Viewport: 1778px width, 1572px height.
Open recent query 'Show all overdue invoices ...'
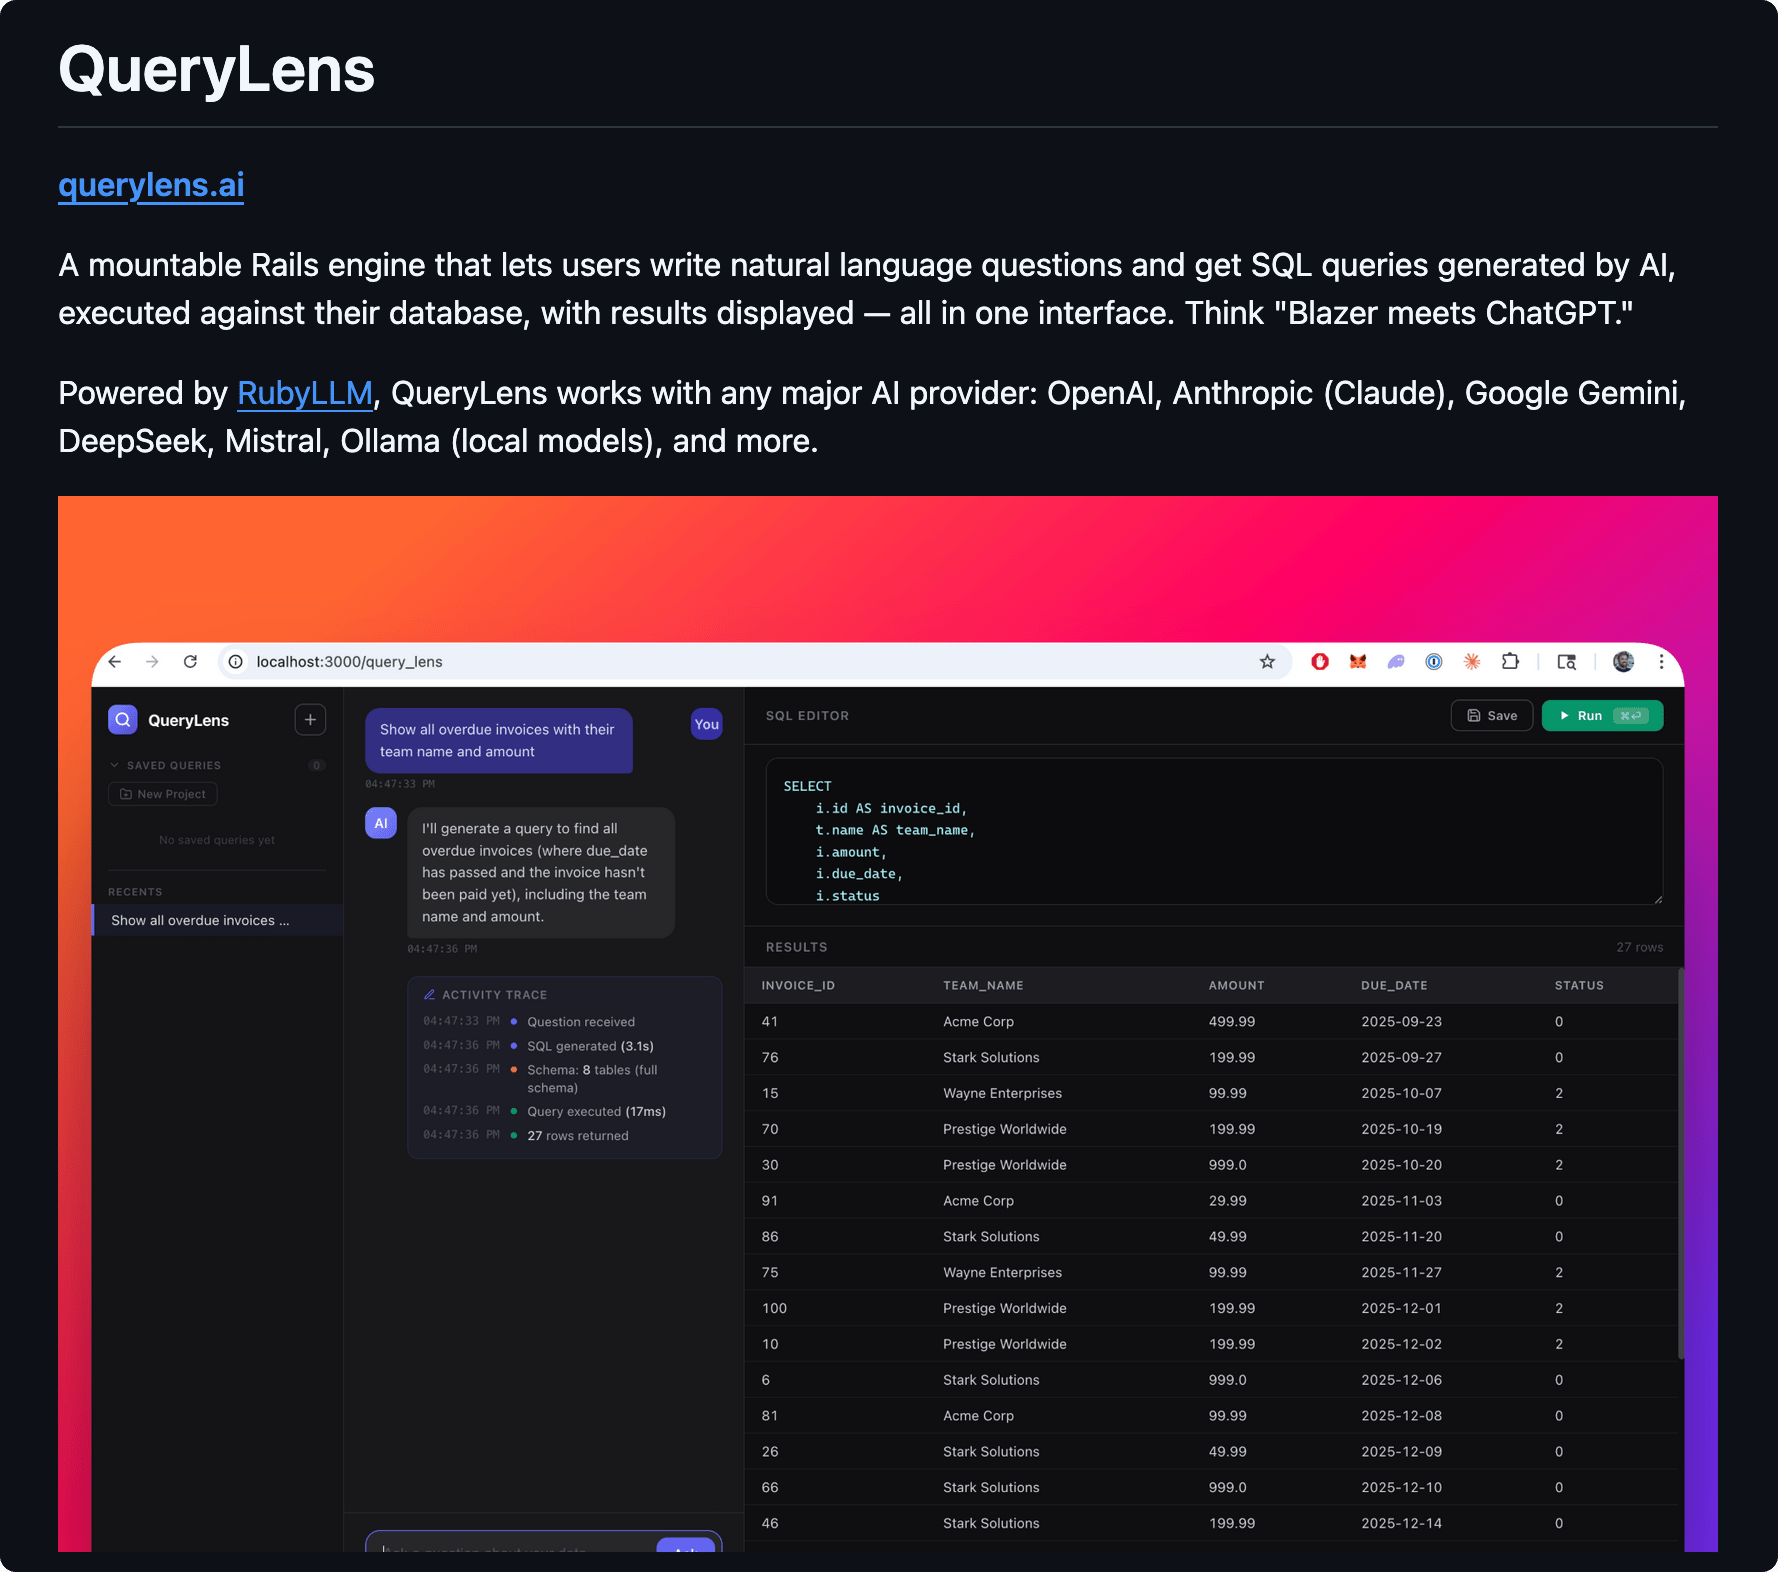(218, 920)
